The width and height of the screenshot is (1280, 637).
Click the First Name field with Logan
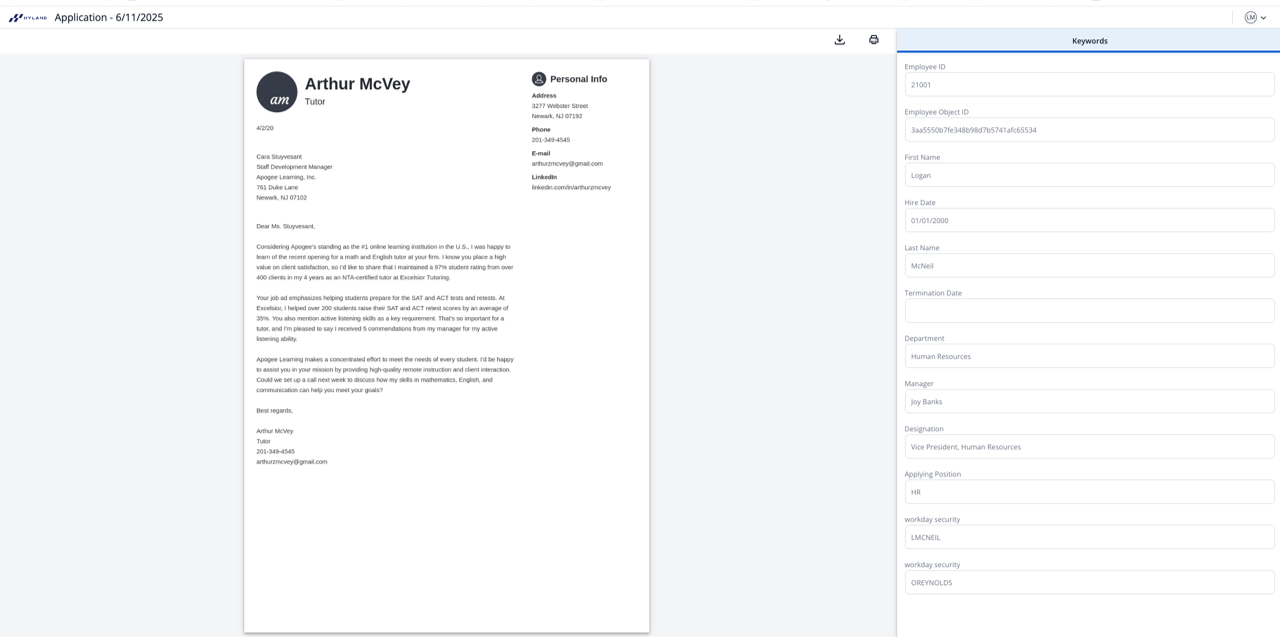point(1089,175)
